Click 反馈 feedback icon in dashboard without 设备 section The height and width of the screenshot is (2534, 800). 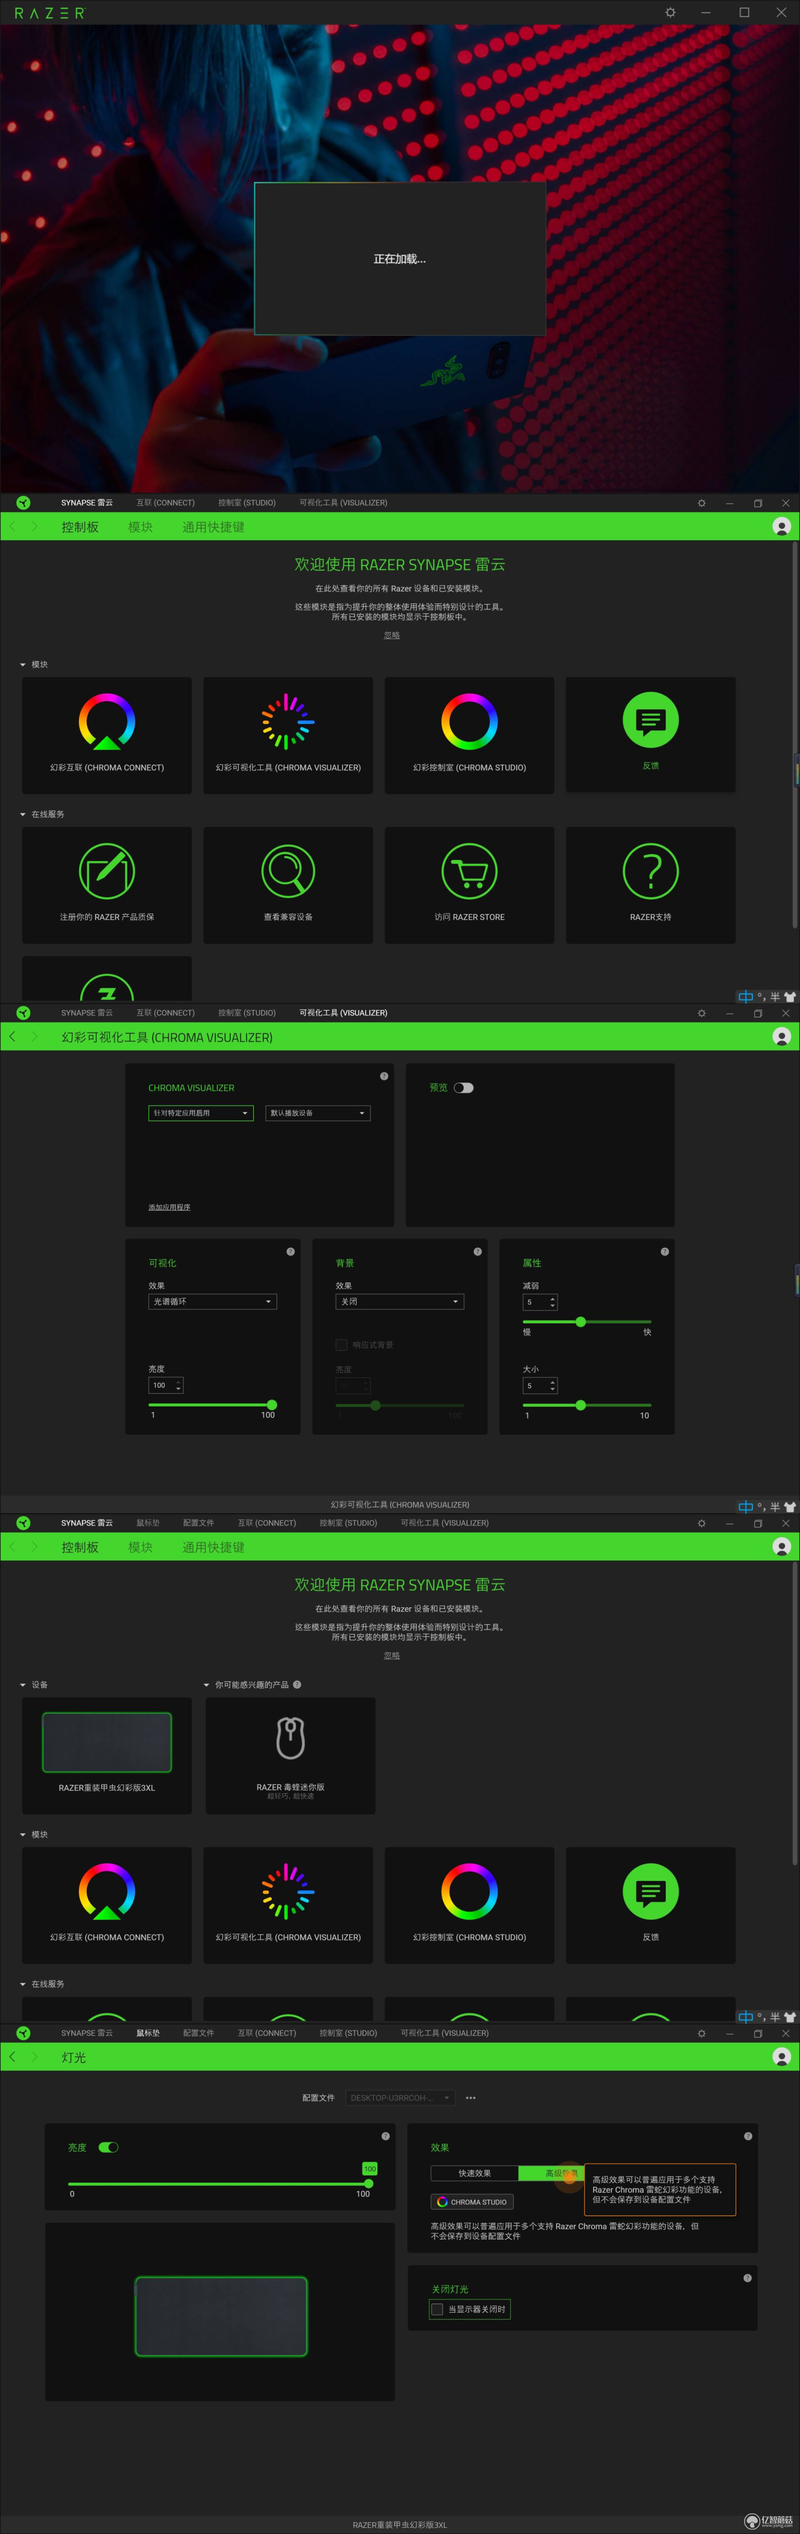[x=651, y=720]
